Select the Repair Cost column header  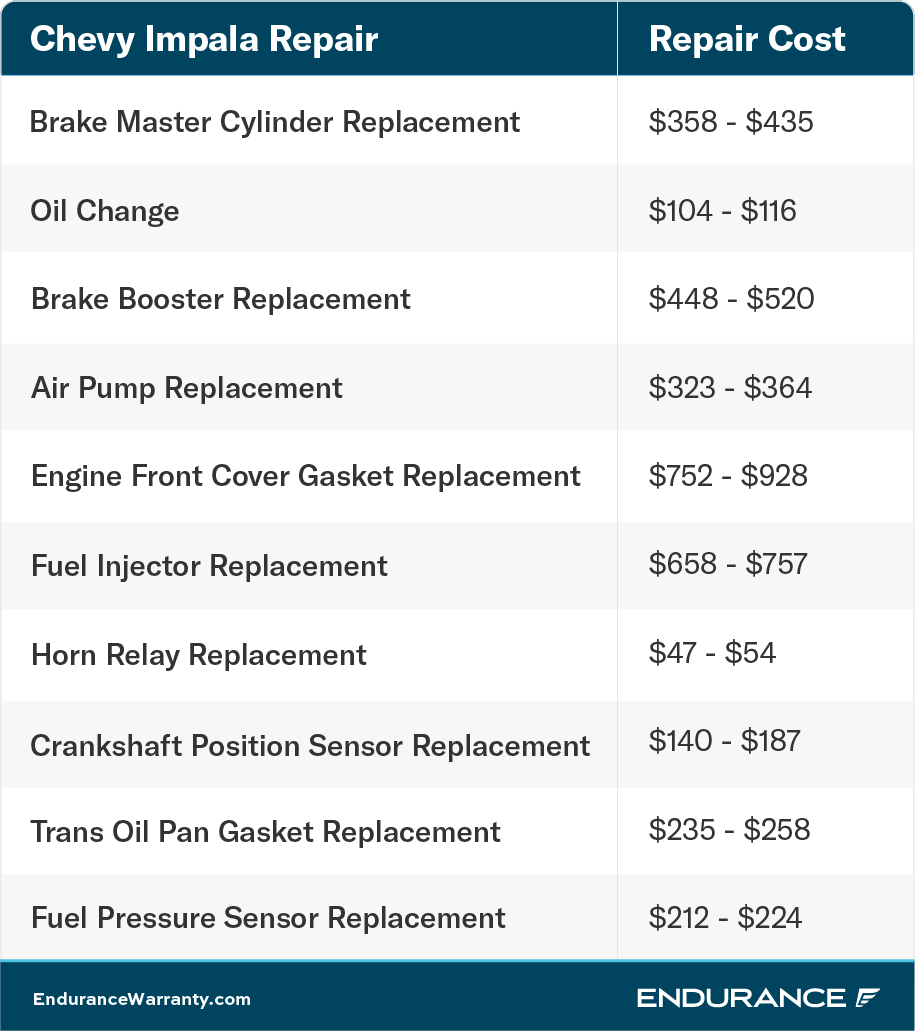[x=747, y=39]
